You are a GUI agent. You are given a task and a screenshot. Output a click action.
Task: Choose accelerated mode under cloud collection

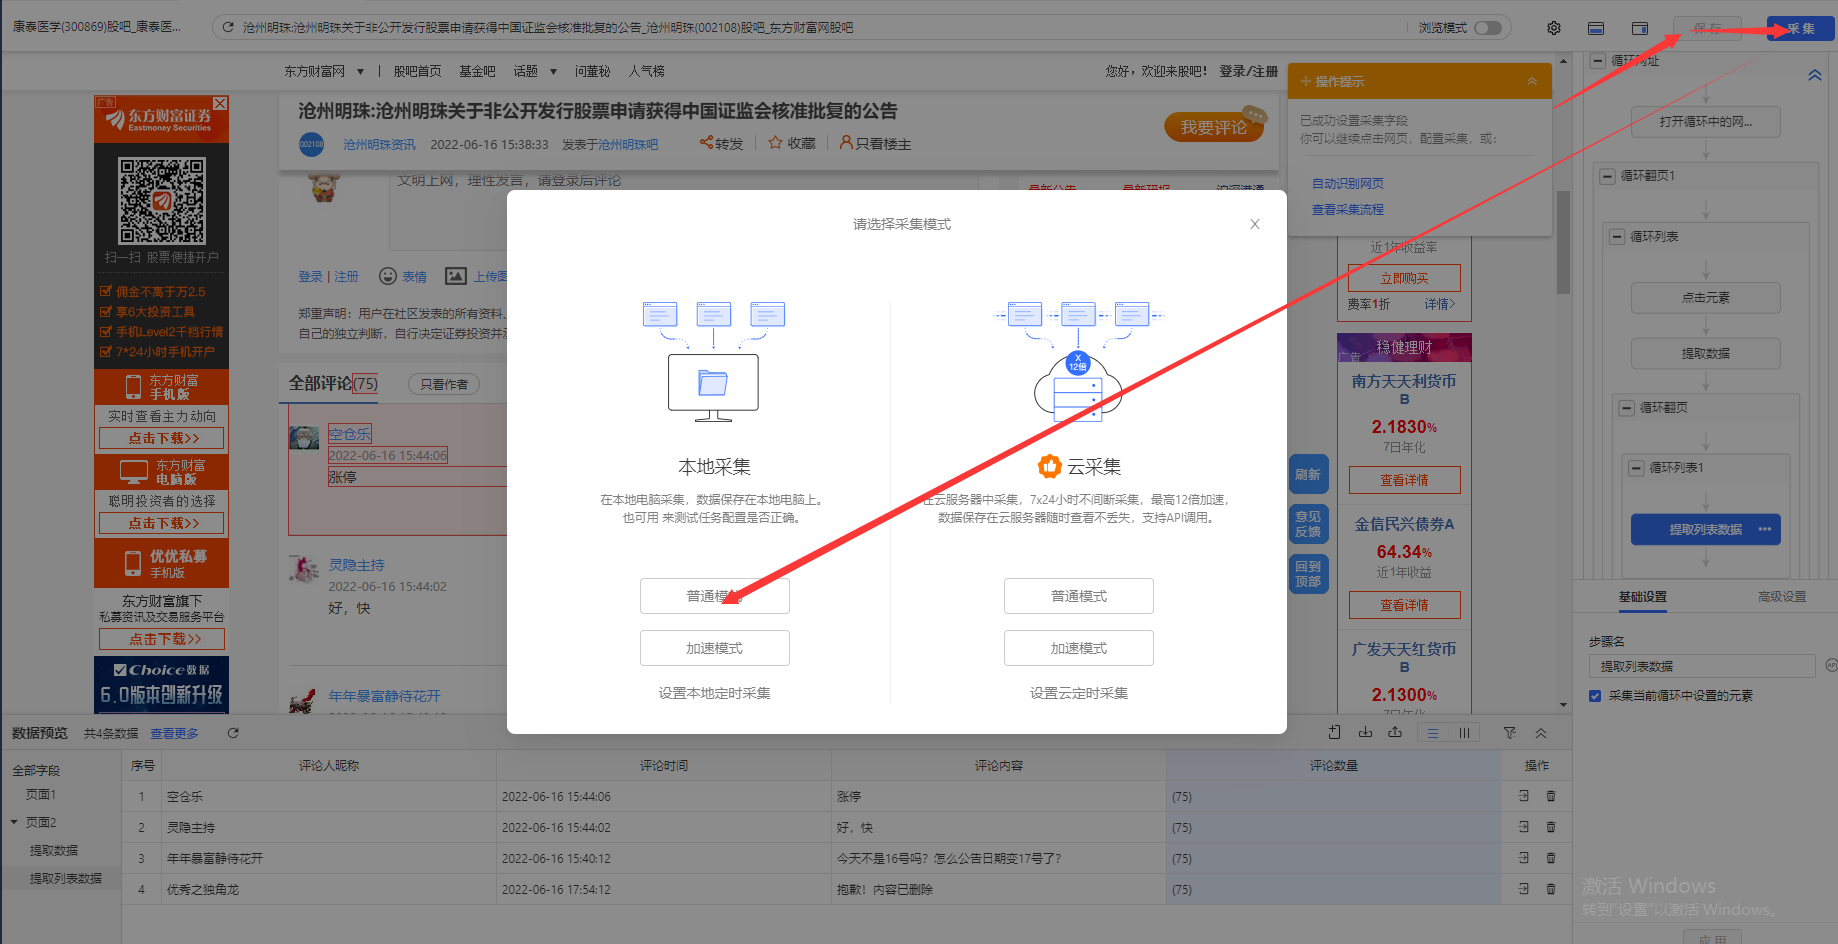click(1078, 648)
